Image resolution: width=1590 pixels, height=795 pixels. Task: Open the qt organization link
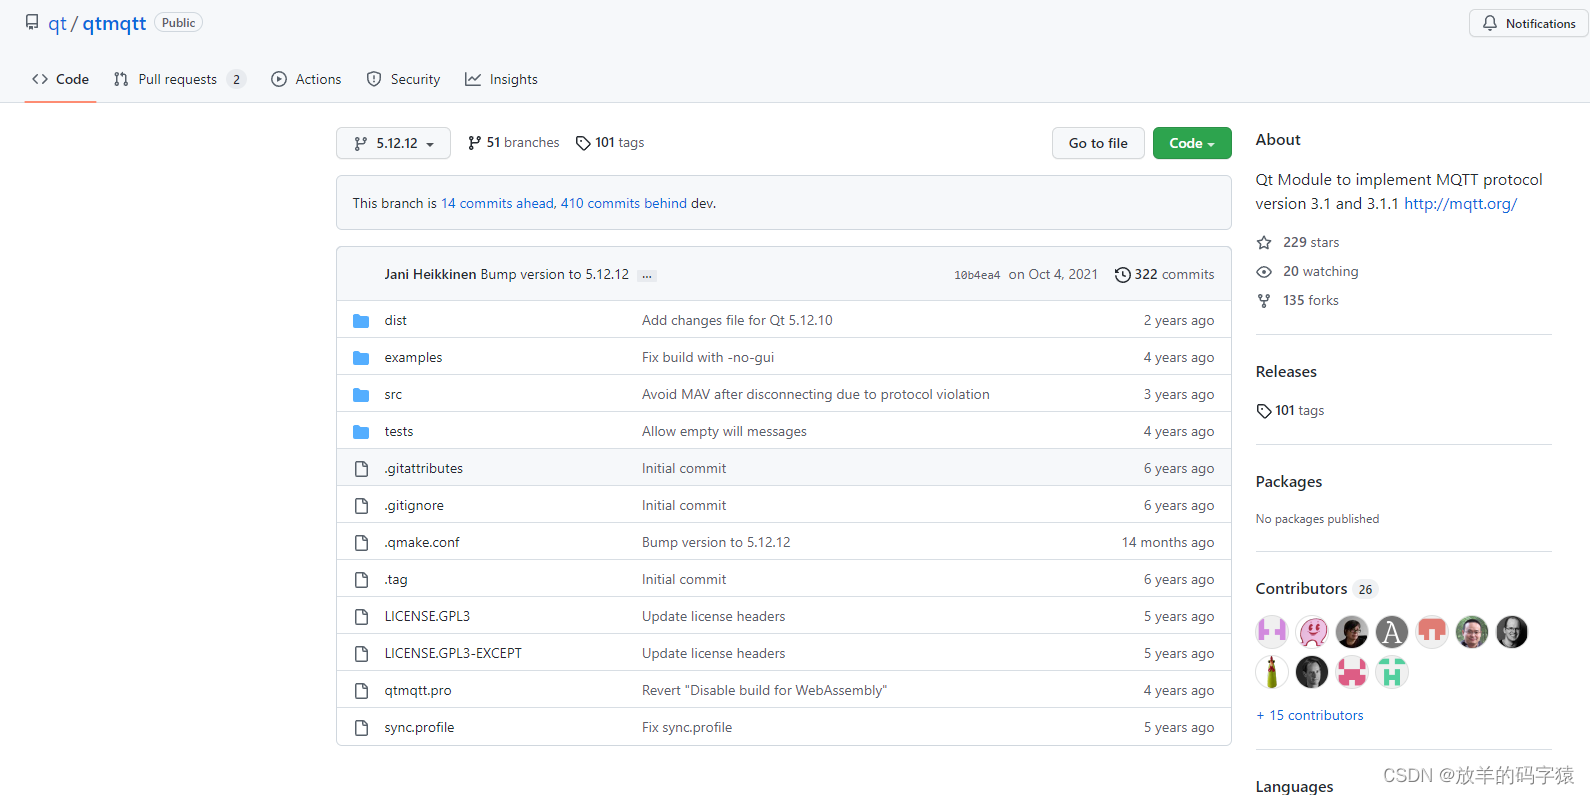[58, 23]
